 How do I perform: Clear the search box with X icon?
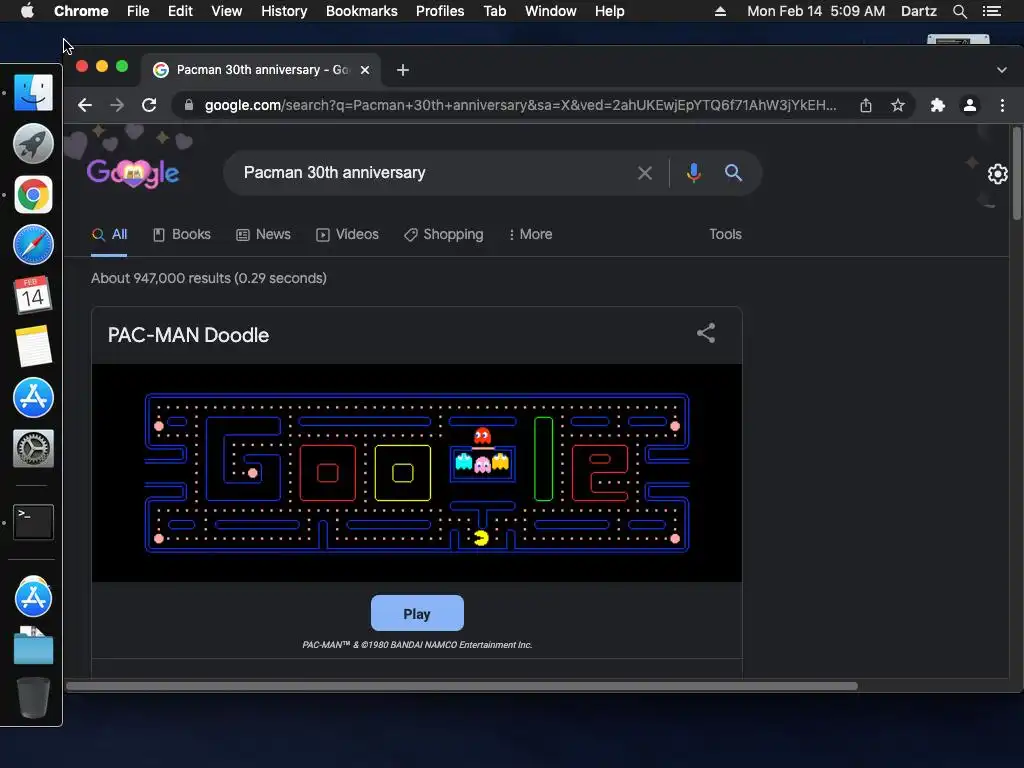pos(645,173)
